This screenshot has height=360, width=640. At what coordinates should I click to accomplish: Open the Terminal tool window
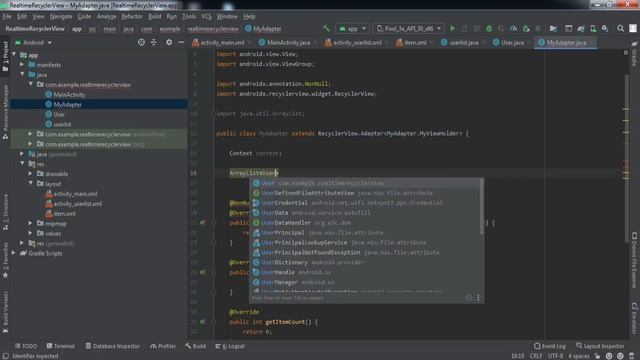point(60,346)
